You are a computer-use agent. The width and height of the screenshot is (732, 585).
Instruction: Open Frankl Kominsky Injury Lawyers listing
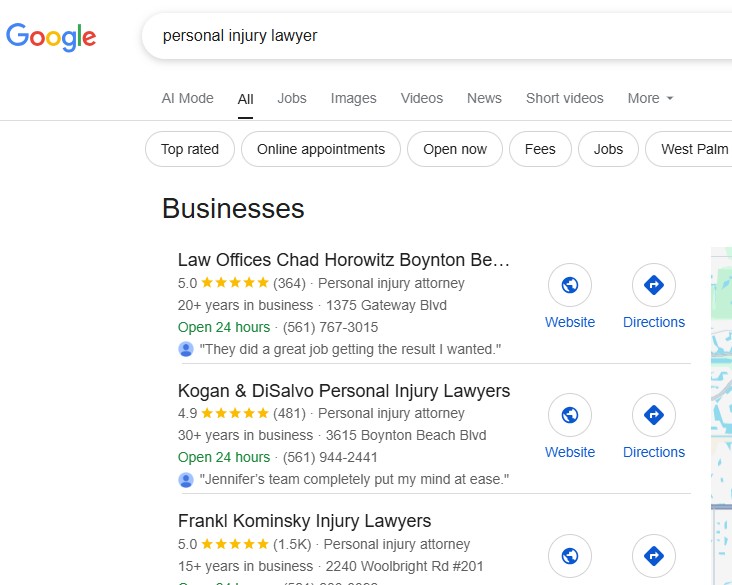click(x=304, y=521)
